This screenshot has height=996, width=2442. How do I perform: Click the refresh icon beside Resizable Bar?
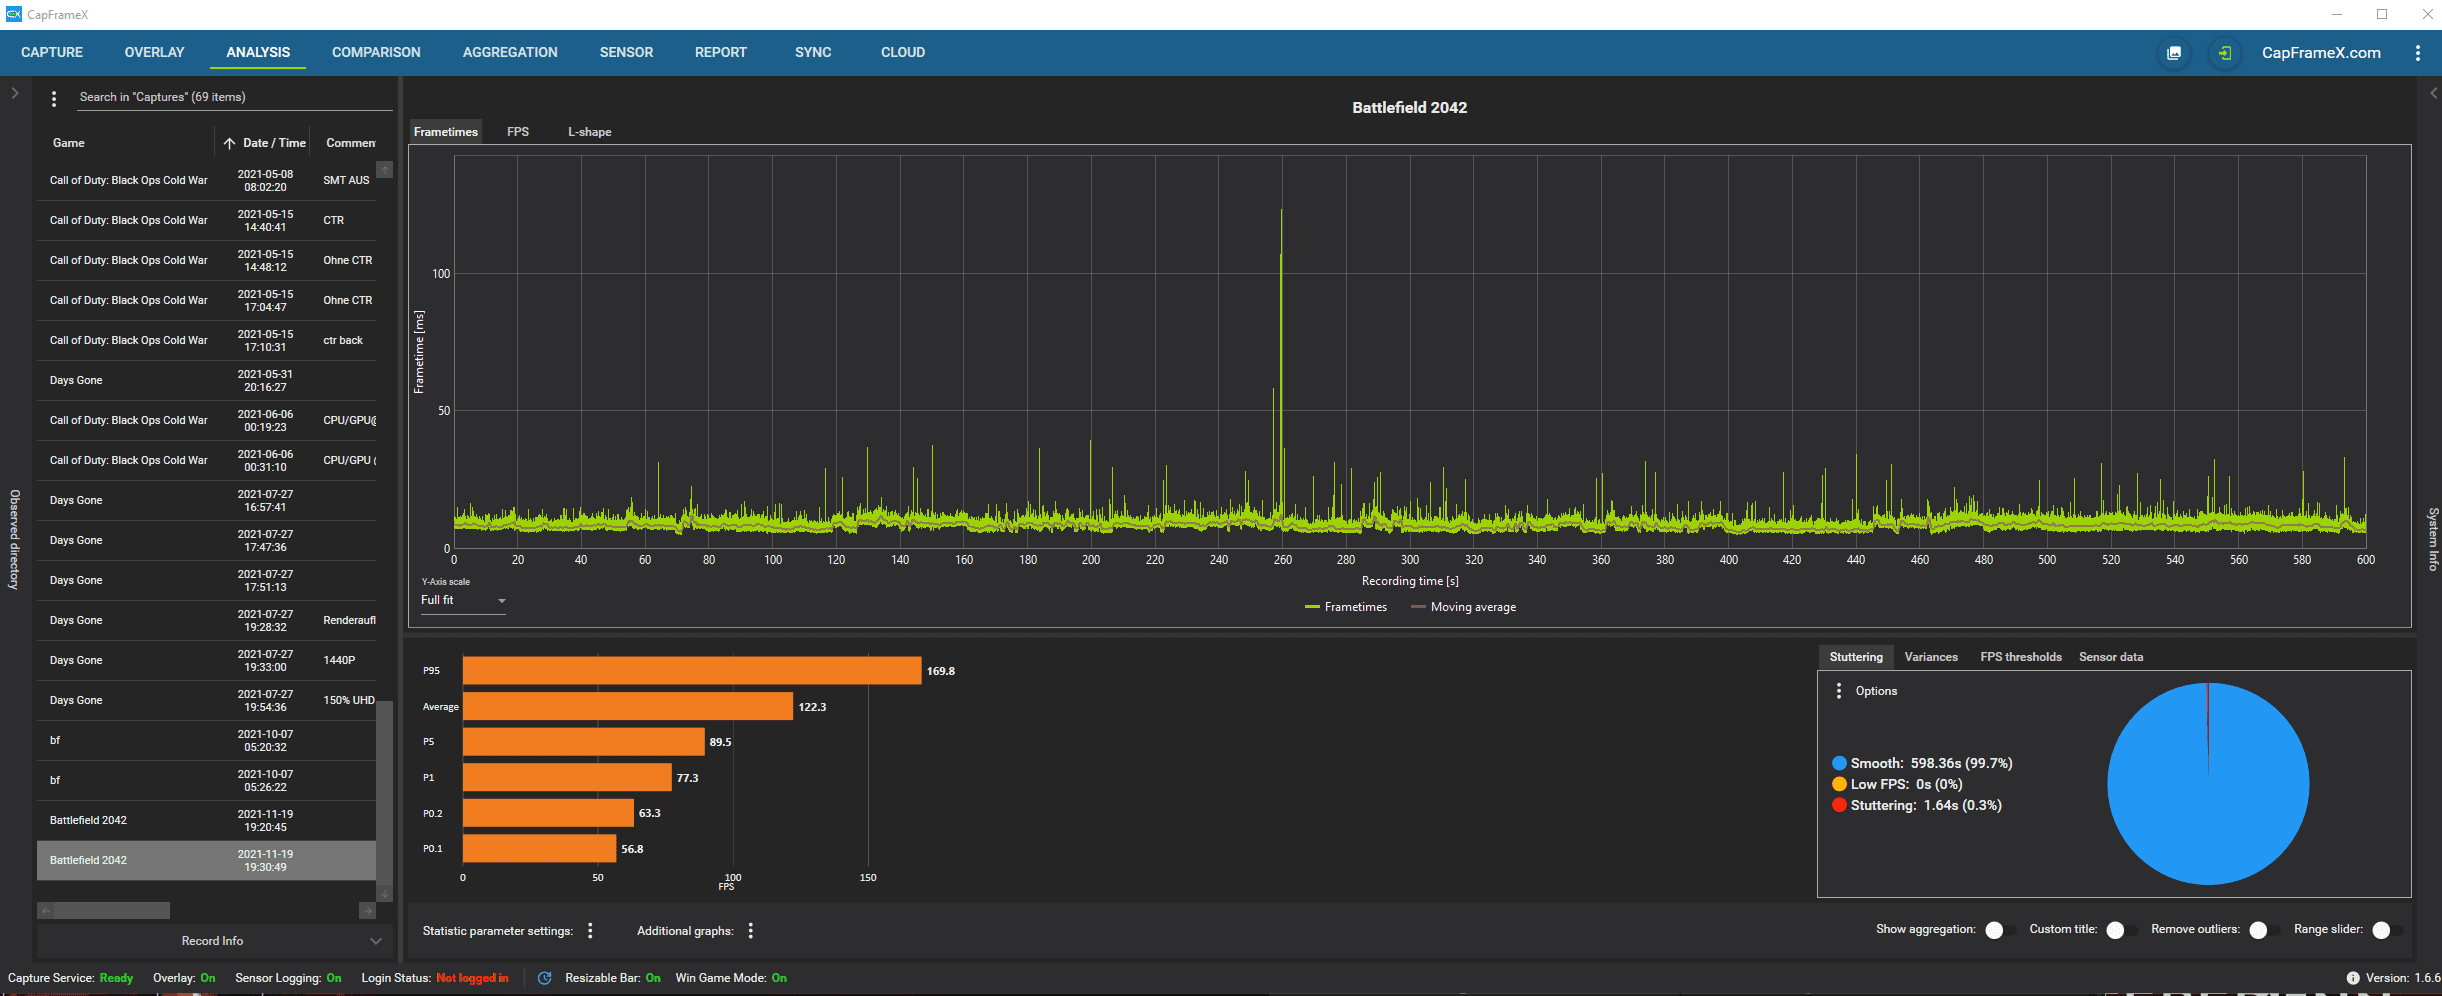click(x=545, y=978)
